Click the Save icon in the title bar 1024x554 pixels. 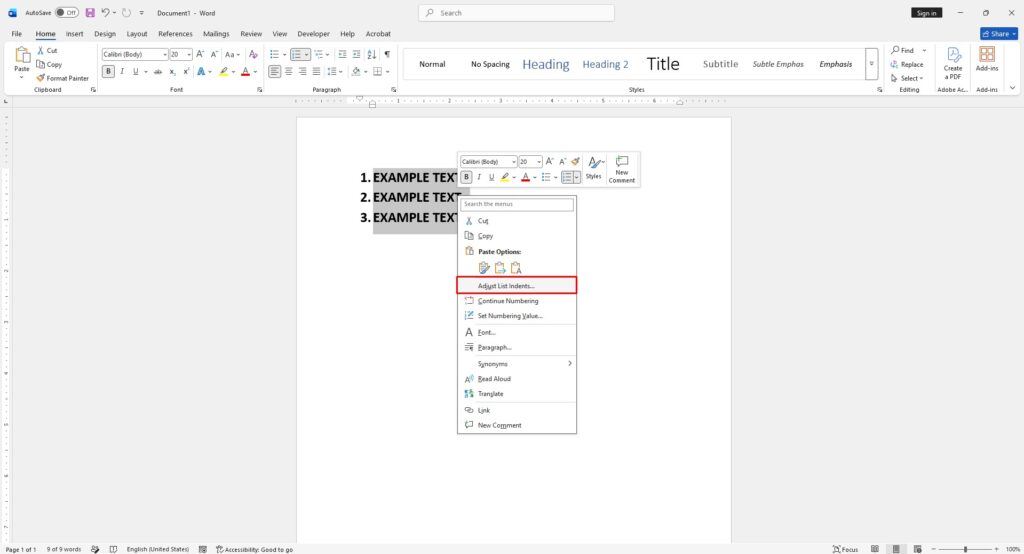pyautogui.click(x=90, y=12)
